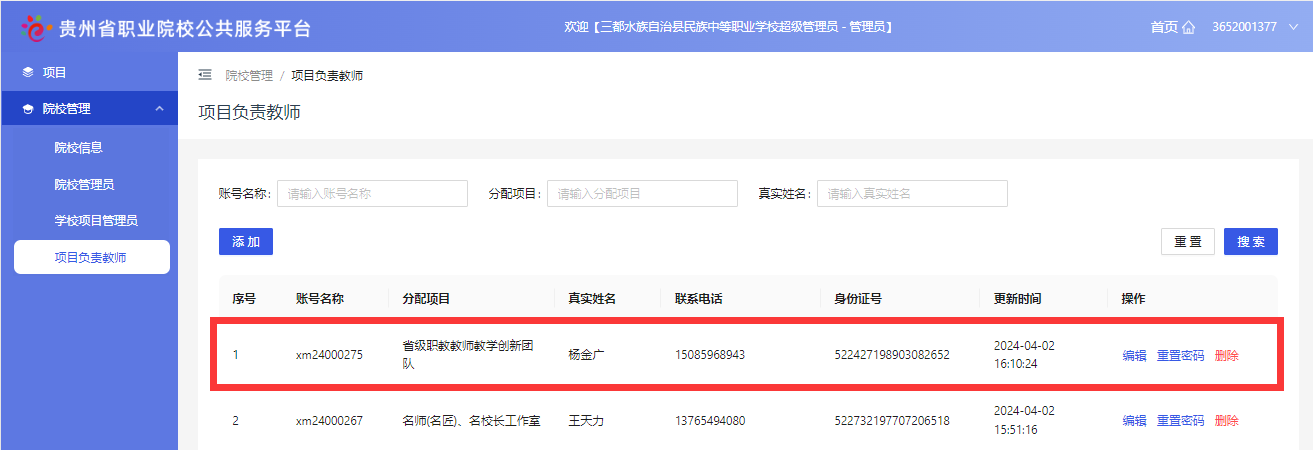Click the 重置 button
Image resolution: width=1313 pixels, height=450 pixels.
(1187, 242)
